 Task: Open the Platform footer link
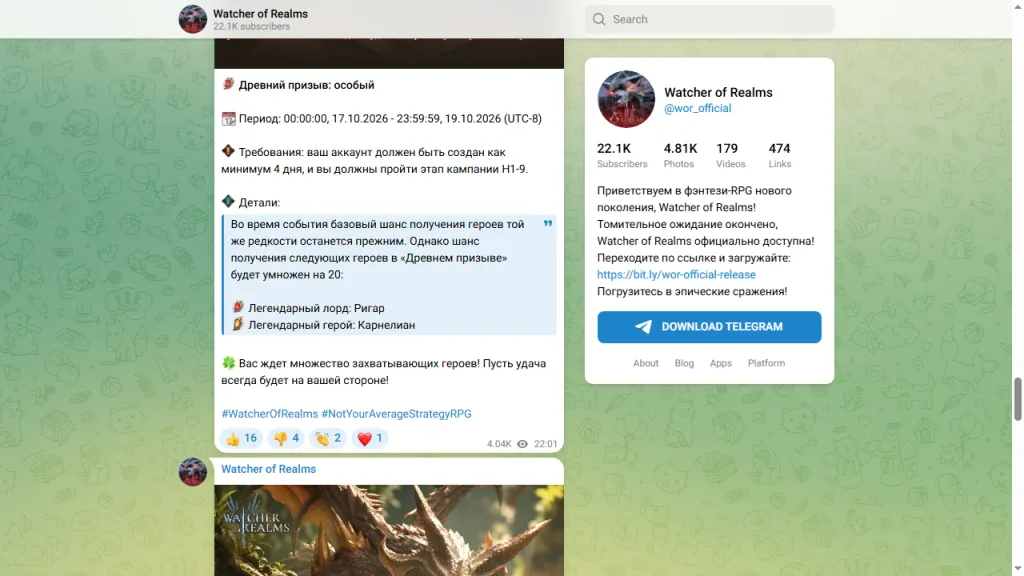(766, 363)
